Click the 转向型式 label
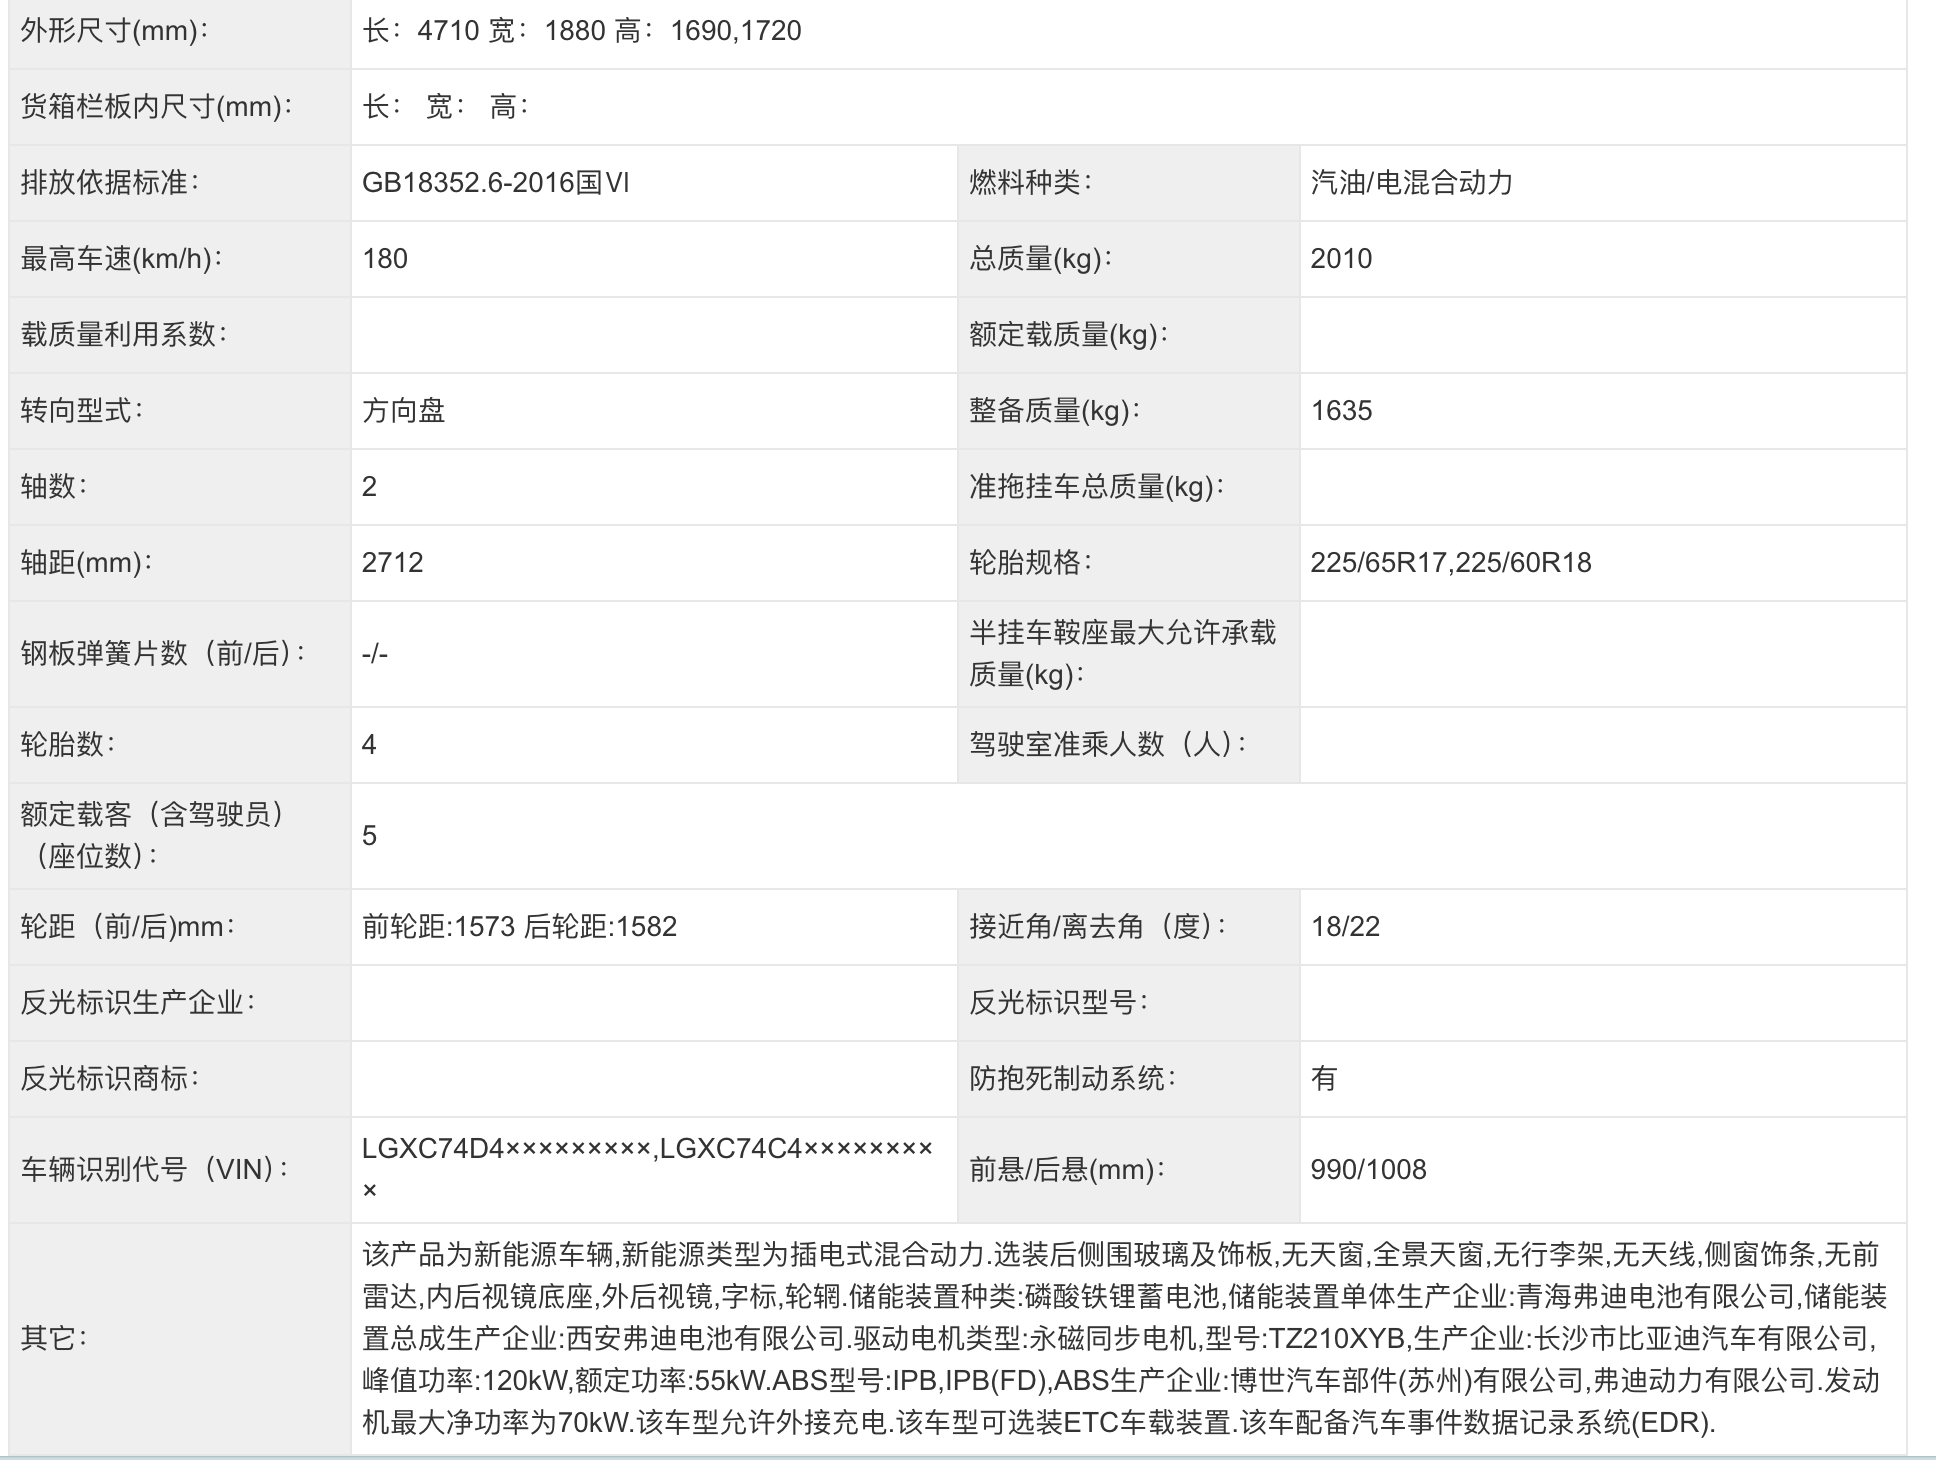This screenshot has height=1460, width=1936. [82, 411]
